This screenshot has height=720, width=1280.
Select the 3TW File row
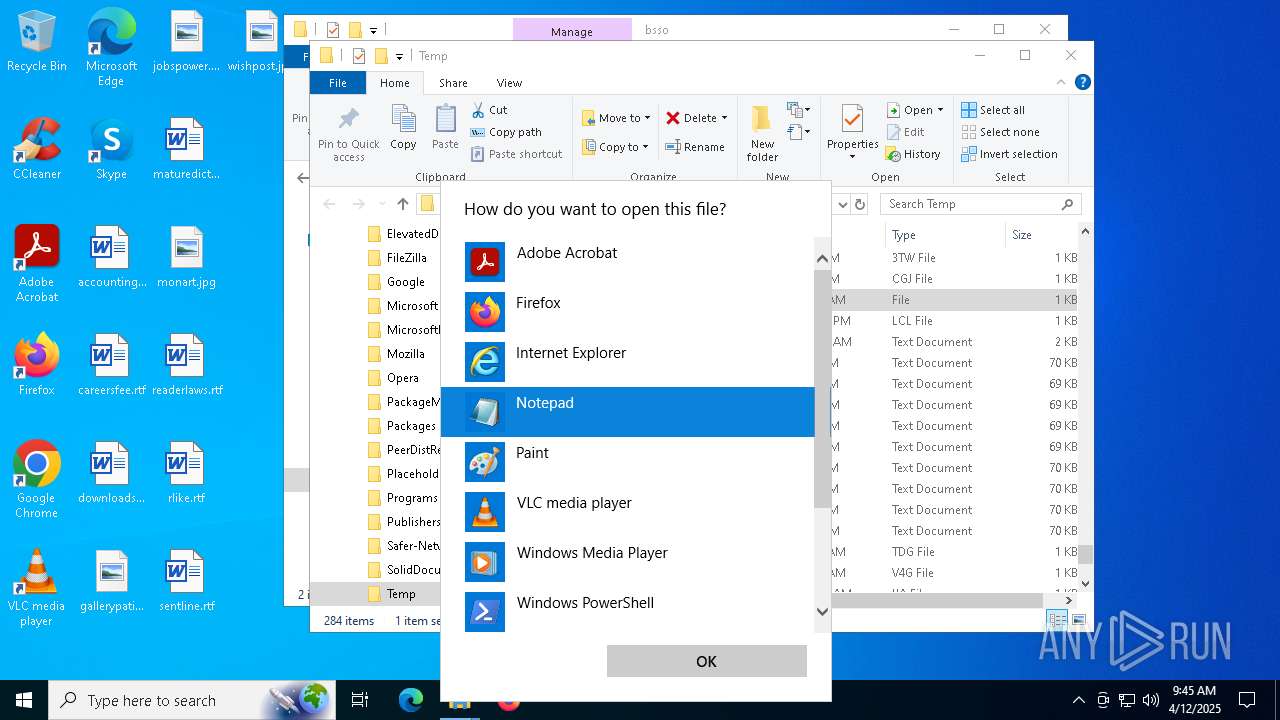pyautogui.click(x=955, y=258)
